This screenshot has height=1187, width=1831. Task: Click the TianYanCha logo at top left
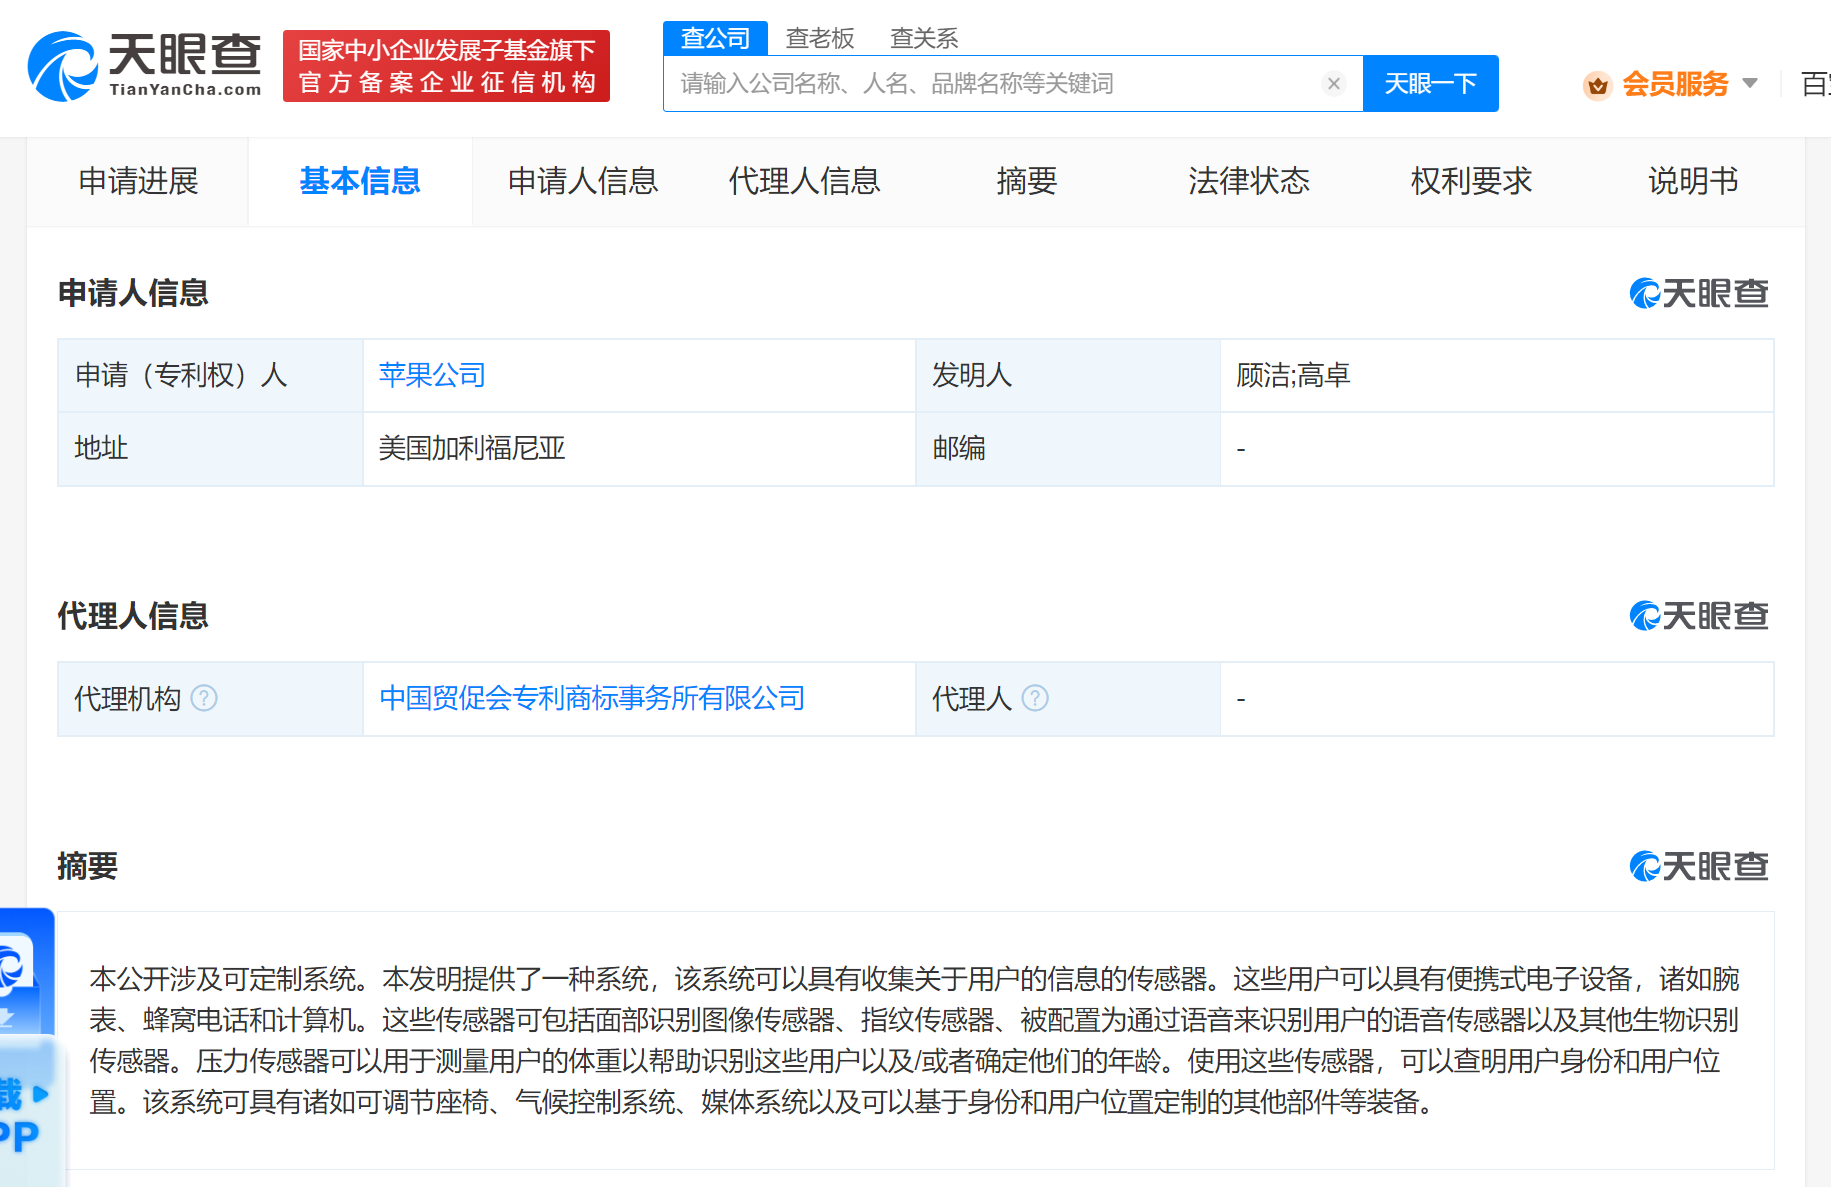145,66
